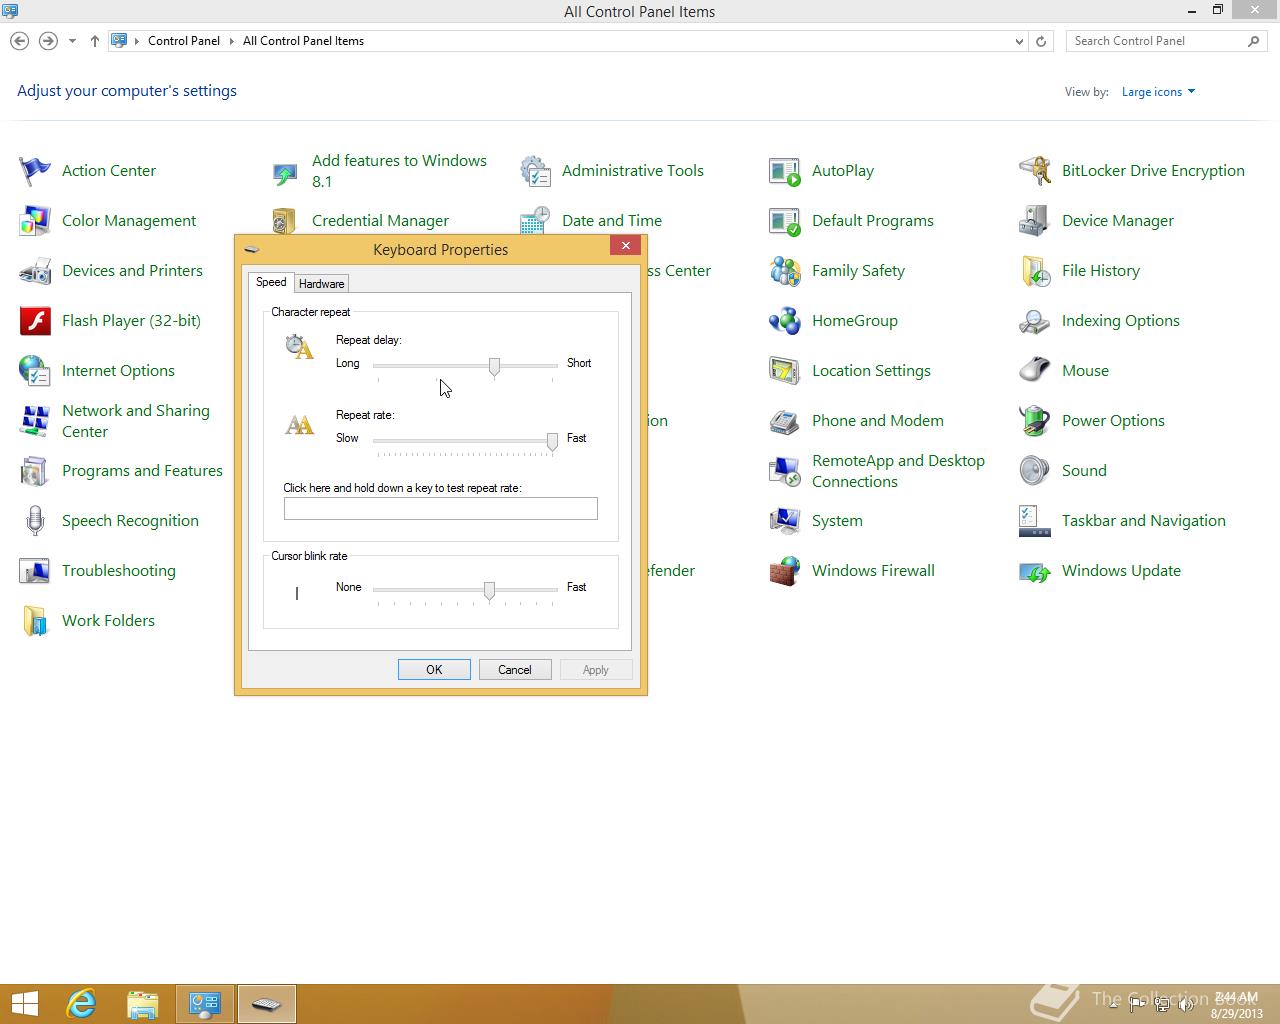Screen dimensions: 1280x1024
Task: Open Windows Update icon
Action: point(1035,571)
